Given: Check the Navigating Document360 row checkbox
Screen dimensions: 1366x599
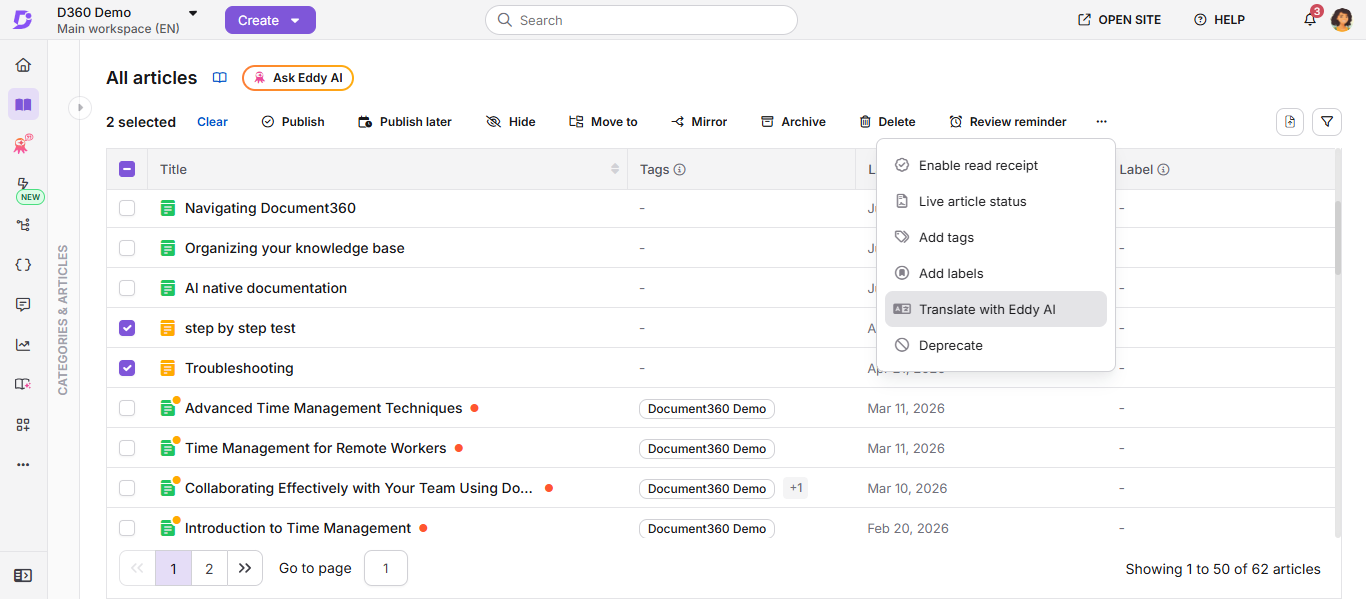Looking at the screenshot, I should [x=127, y=208].
